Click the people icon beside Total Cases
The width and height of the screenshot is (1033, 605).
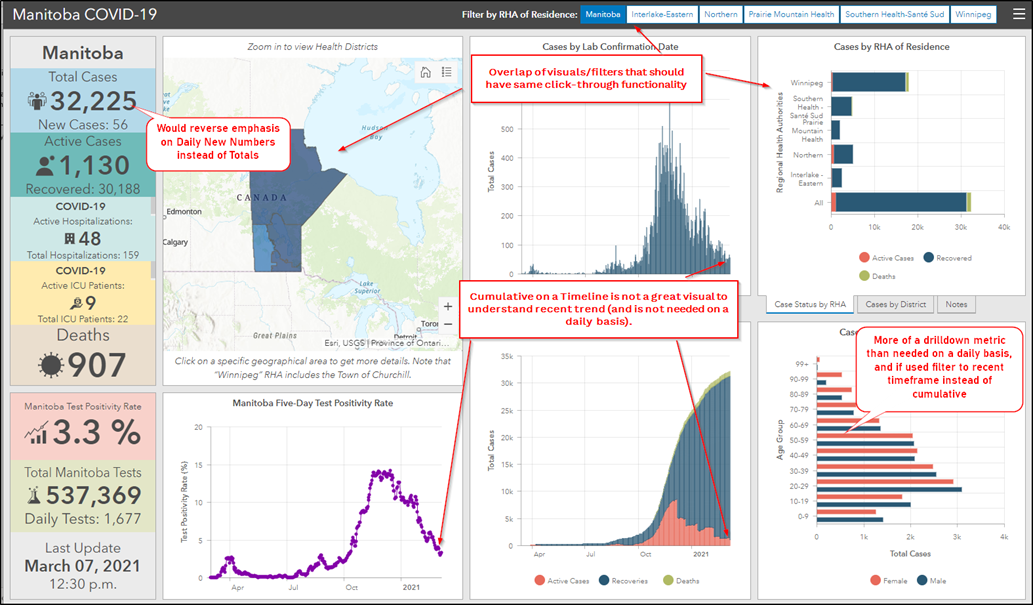click(37, 101)
